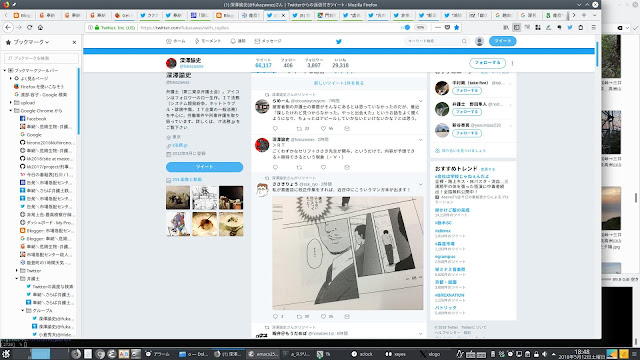Image resolution: width=640 pixels, height=360 pixels.
Task: Open direct message icon under the らめーん tweet
Action: click(x=347, y=129)
